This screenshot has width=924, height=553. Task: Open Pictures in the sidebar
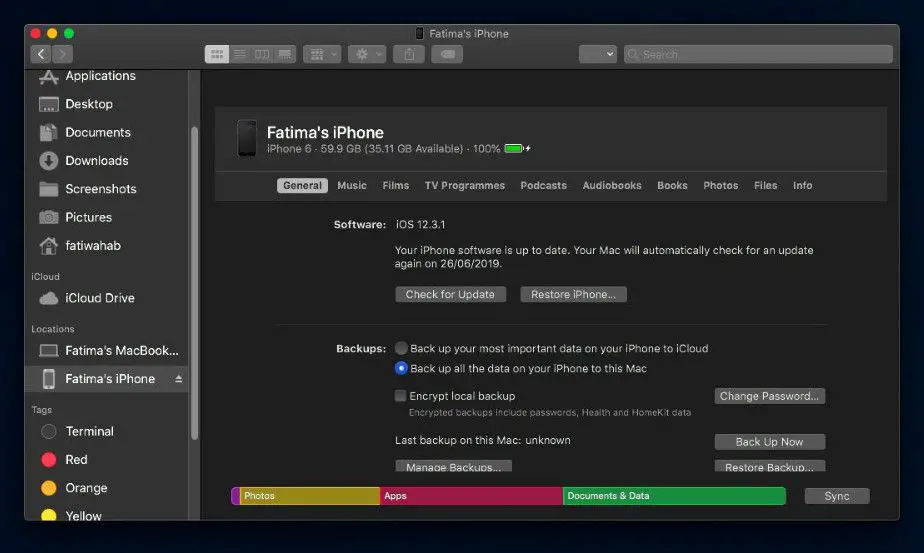pyautogui.click(x=107, y=218)
